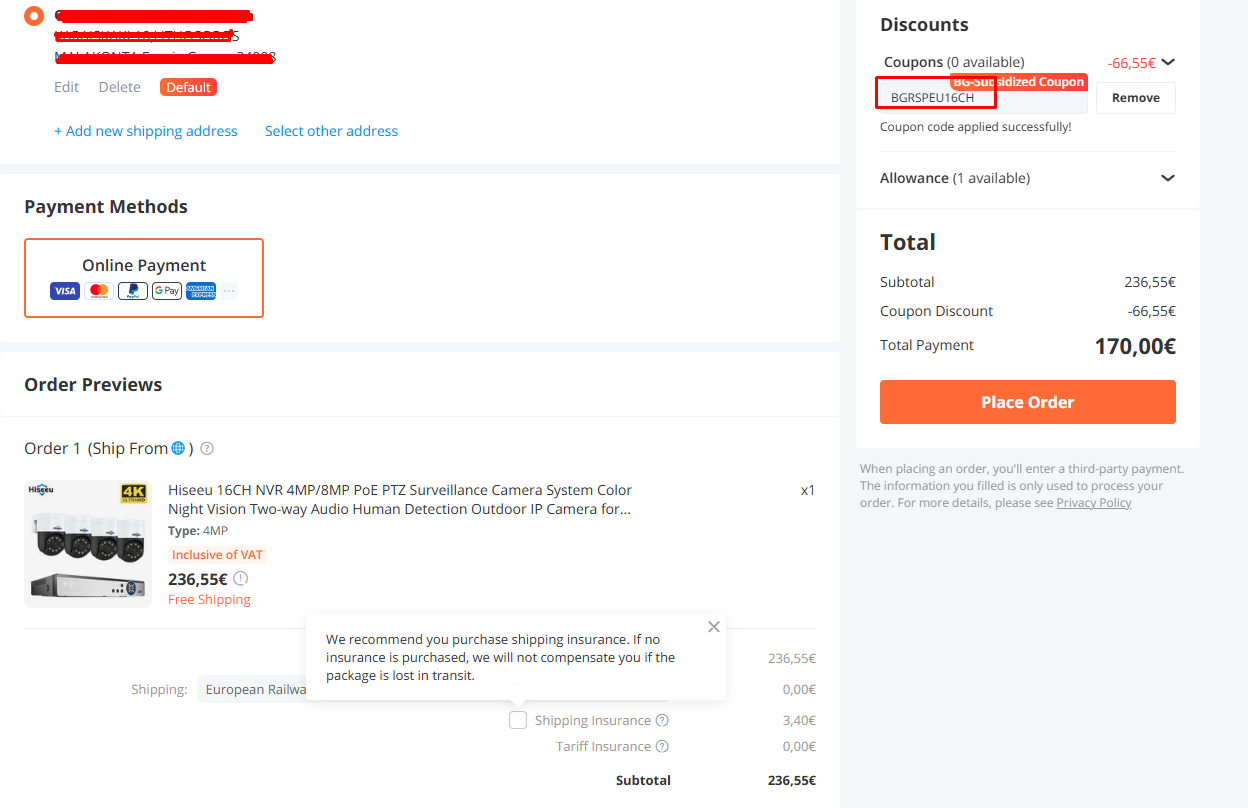Click the price info icon beside 236,55€

[241, 578]
